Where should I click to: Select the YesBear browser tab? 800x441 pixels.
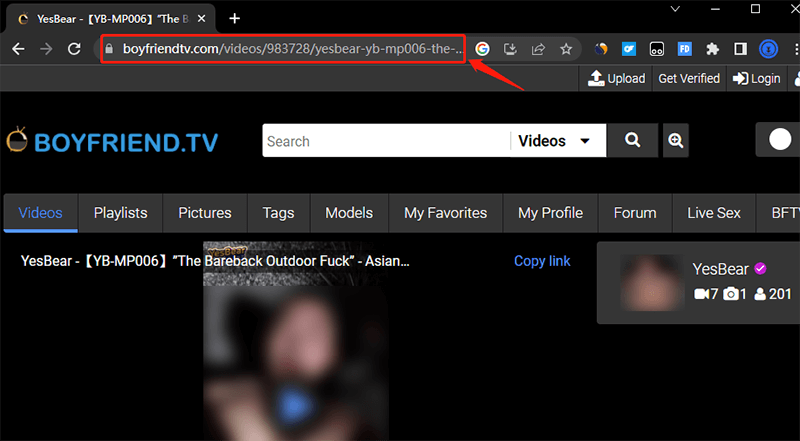(x=110, y=19)
